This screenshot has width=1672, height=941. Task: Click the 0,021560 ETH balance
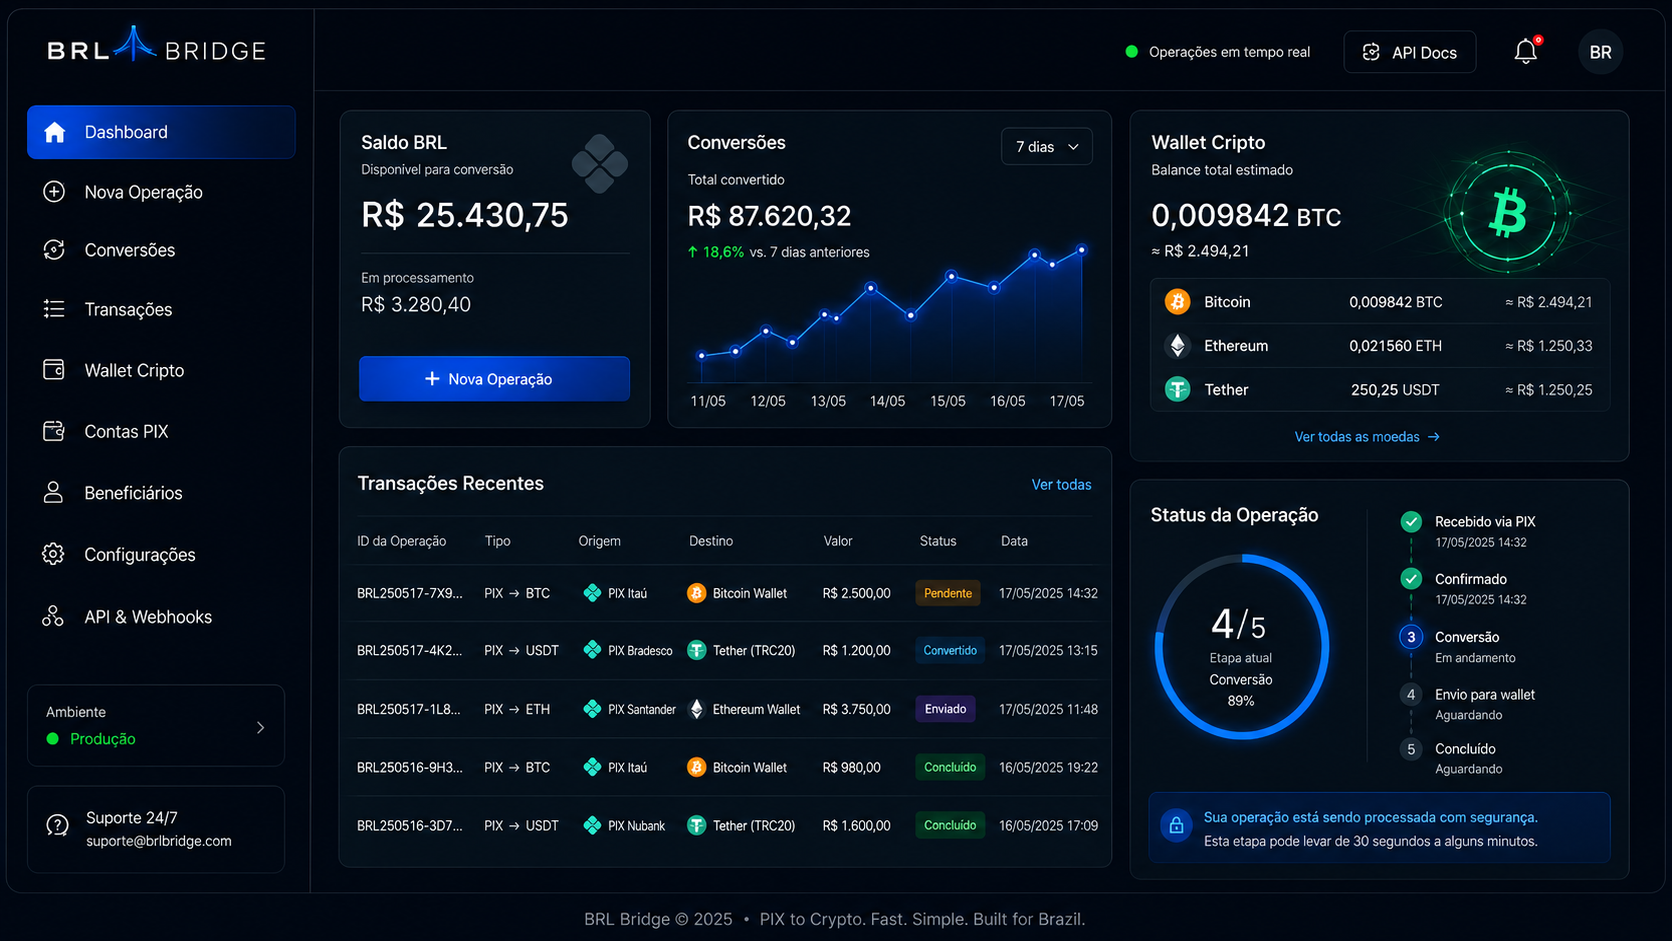[x=1395, y=346]
